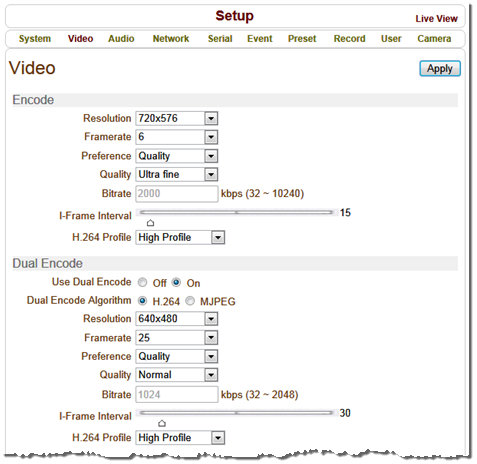This screenshot has height=464, width=477.
Task: Expand the Dual Encode Framerate dropdown showing 25
Action: pos(177,338)
